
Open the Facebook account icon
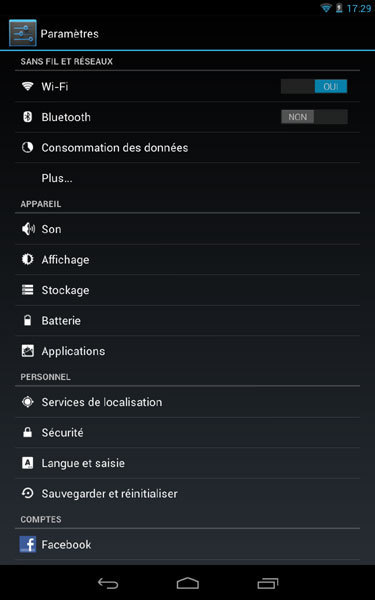(x=28, y=545)
